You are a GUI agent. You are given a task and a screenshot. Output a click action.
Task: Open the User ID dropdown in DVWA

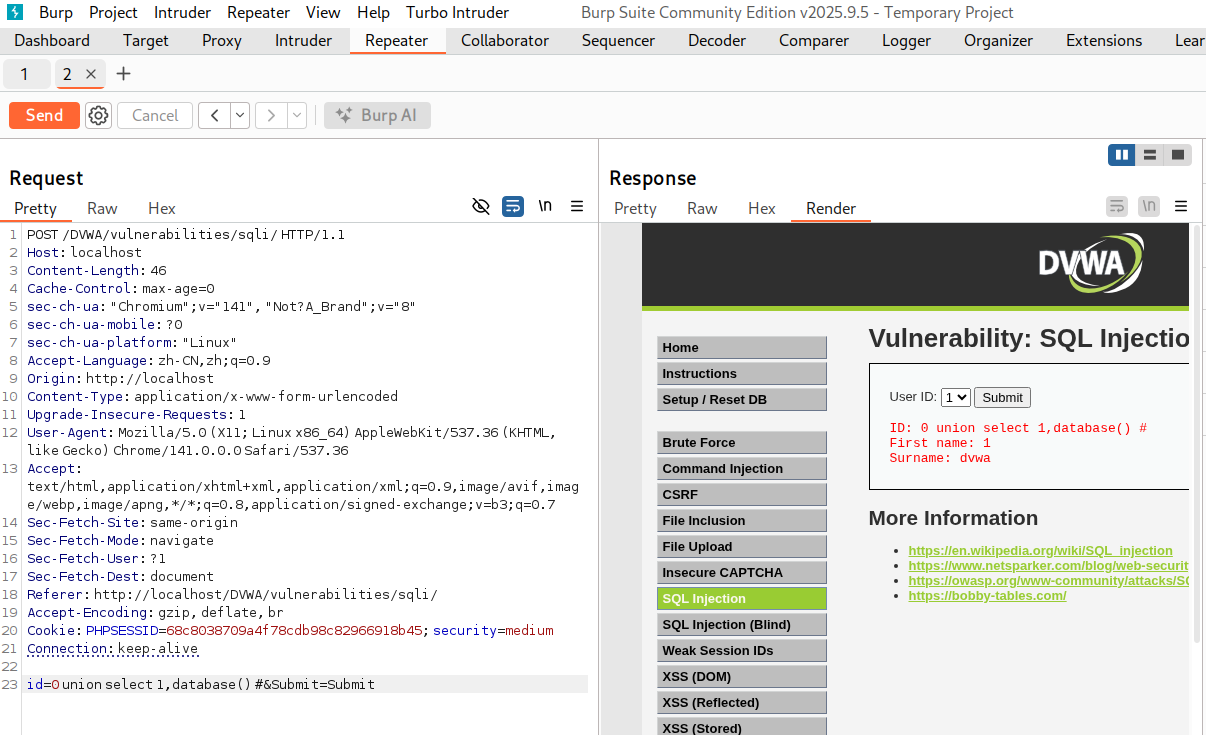[956, 397]
